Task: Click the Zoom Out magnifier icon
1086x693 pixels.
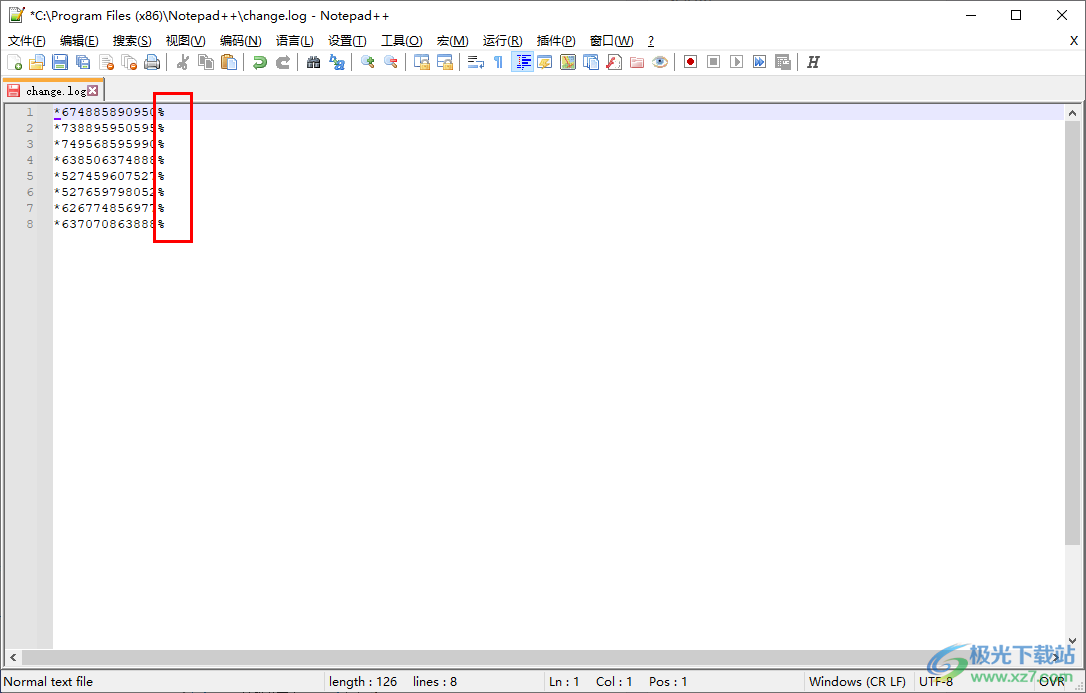Action: 391,62
